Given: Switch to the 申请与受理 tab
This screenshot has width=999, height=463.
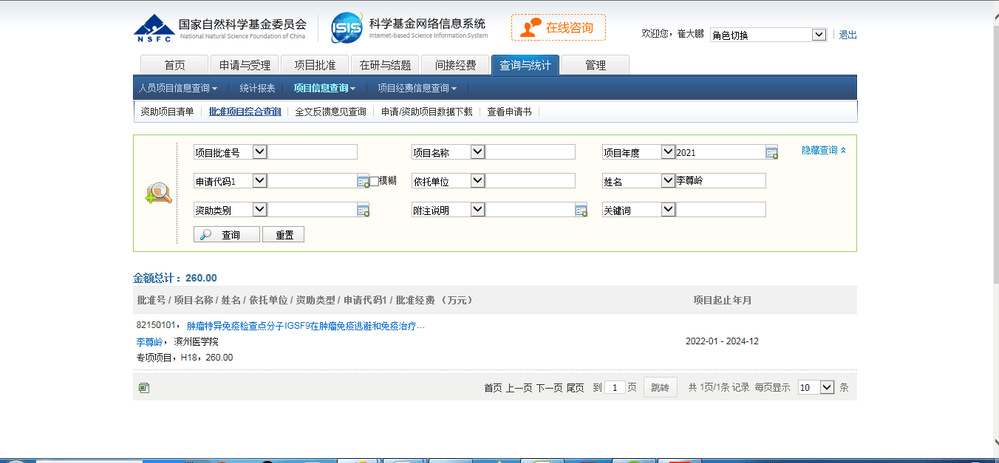Looking at the screenshot, I should click(x=245, y=65).
